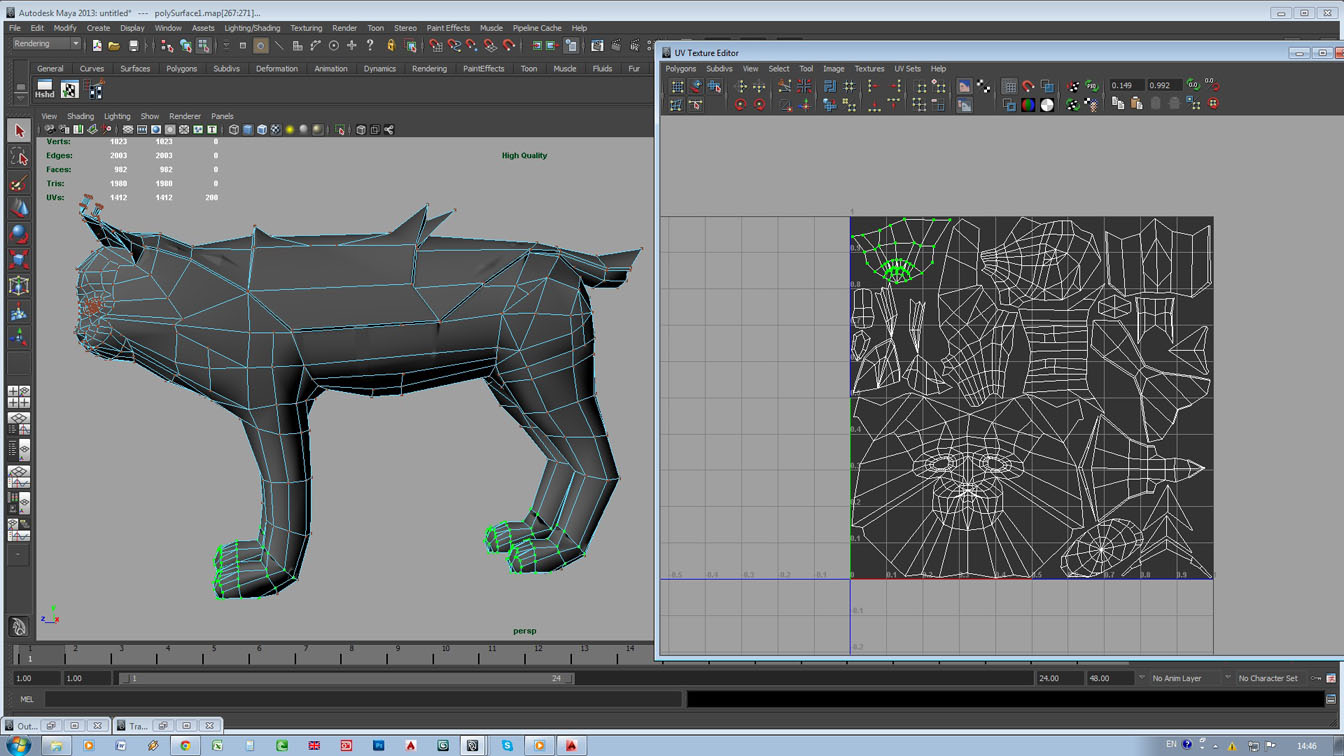Viewport: 1344px width, 756px height.
Task: Expand the No Anim Layer dropdown
Action: pyautogui.click(x=1142, y=678)
